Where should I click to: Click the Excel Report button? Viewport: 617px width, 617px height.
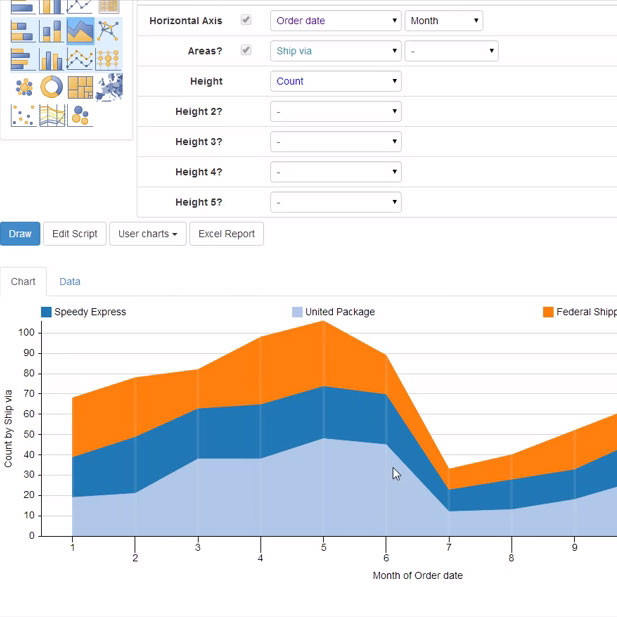click(226, 234)
